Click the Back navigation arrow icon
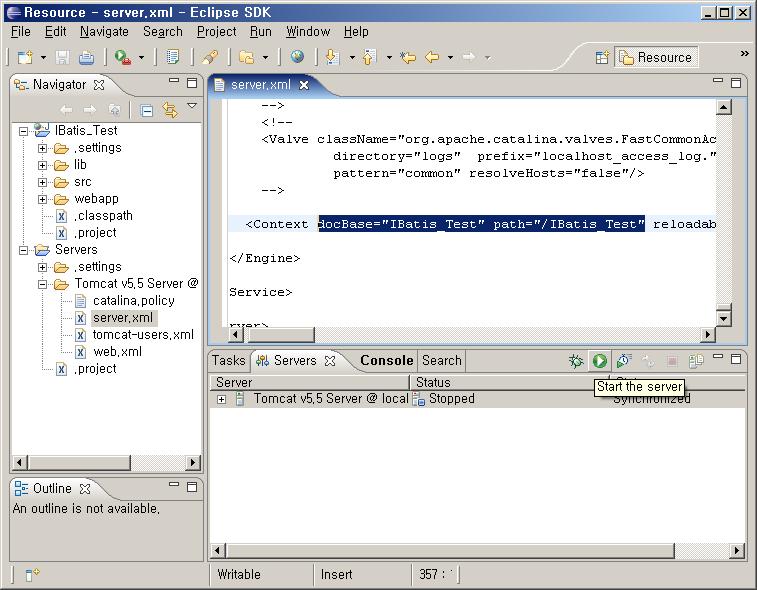The image size is (757, 590). [x=432, y=57]
